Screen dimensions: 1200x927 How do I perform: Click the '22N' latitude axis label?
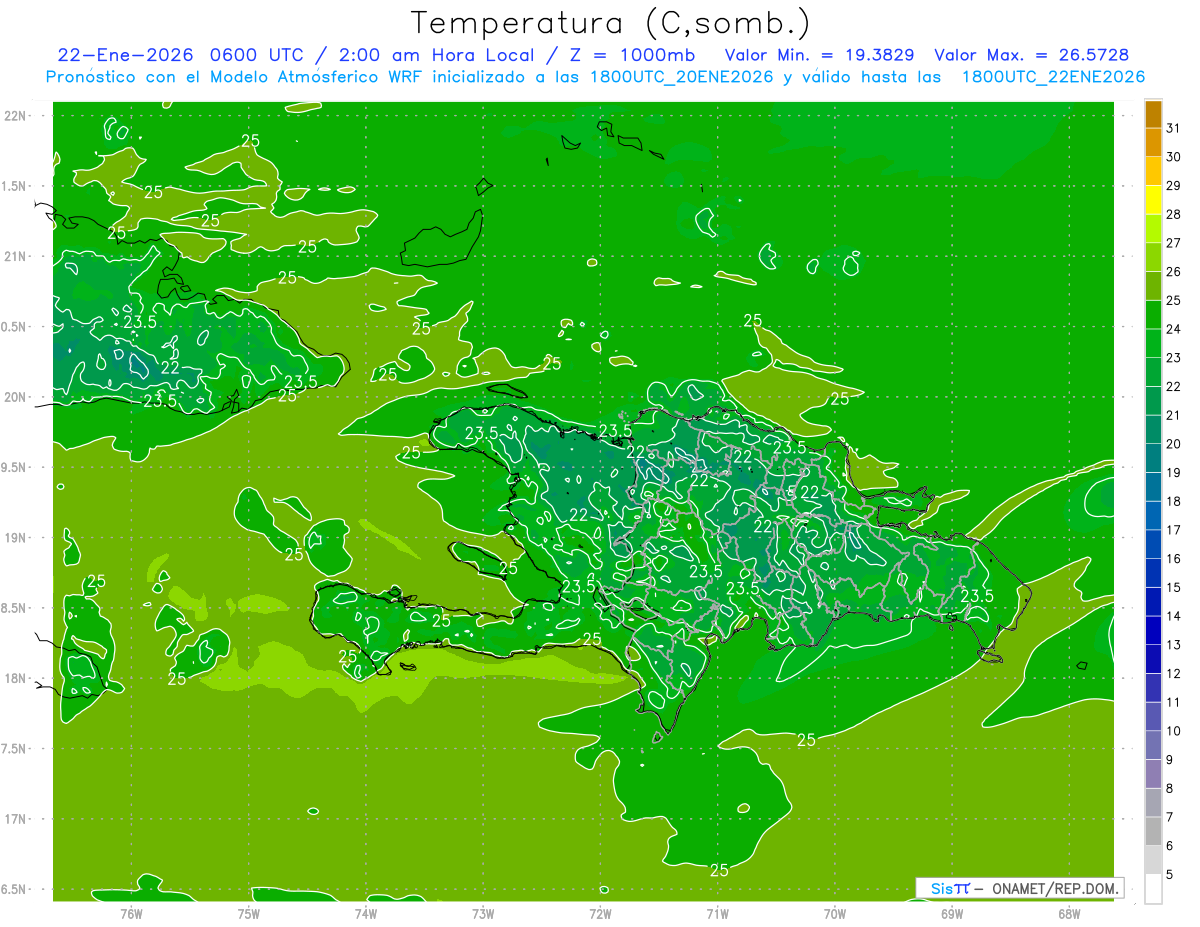click(x=15, y=116)
